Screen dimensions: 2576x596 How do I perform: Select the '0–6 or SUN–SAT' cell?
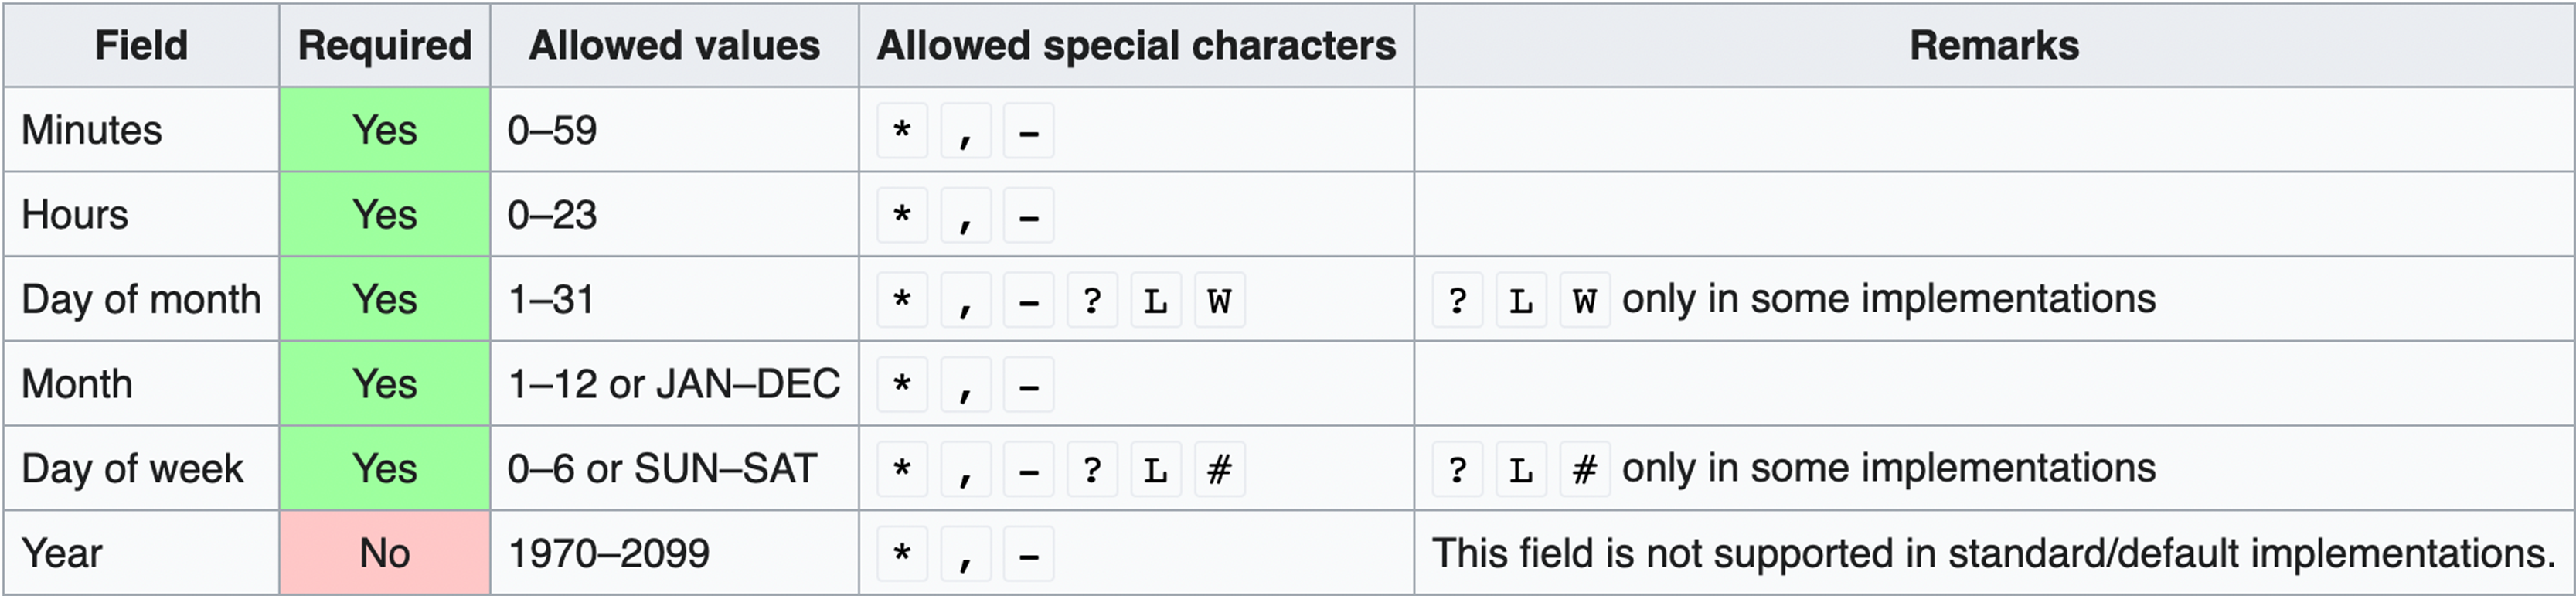point(662,469)
